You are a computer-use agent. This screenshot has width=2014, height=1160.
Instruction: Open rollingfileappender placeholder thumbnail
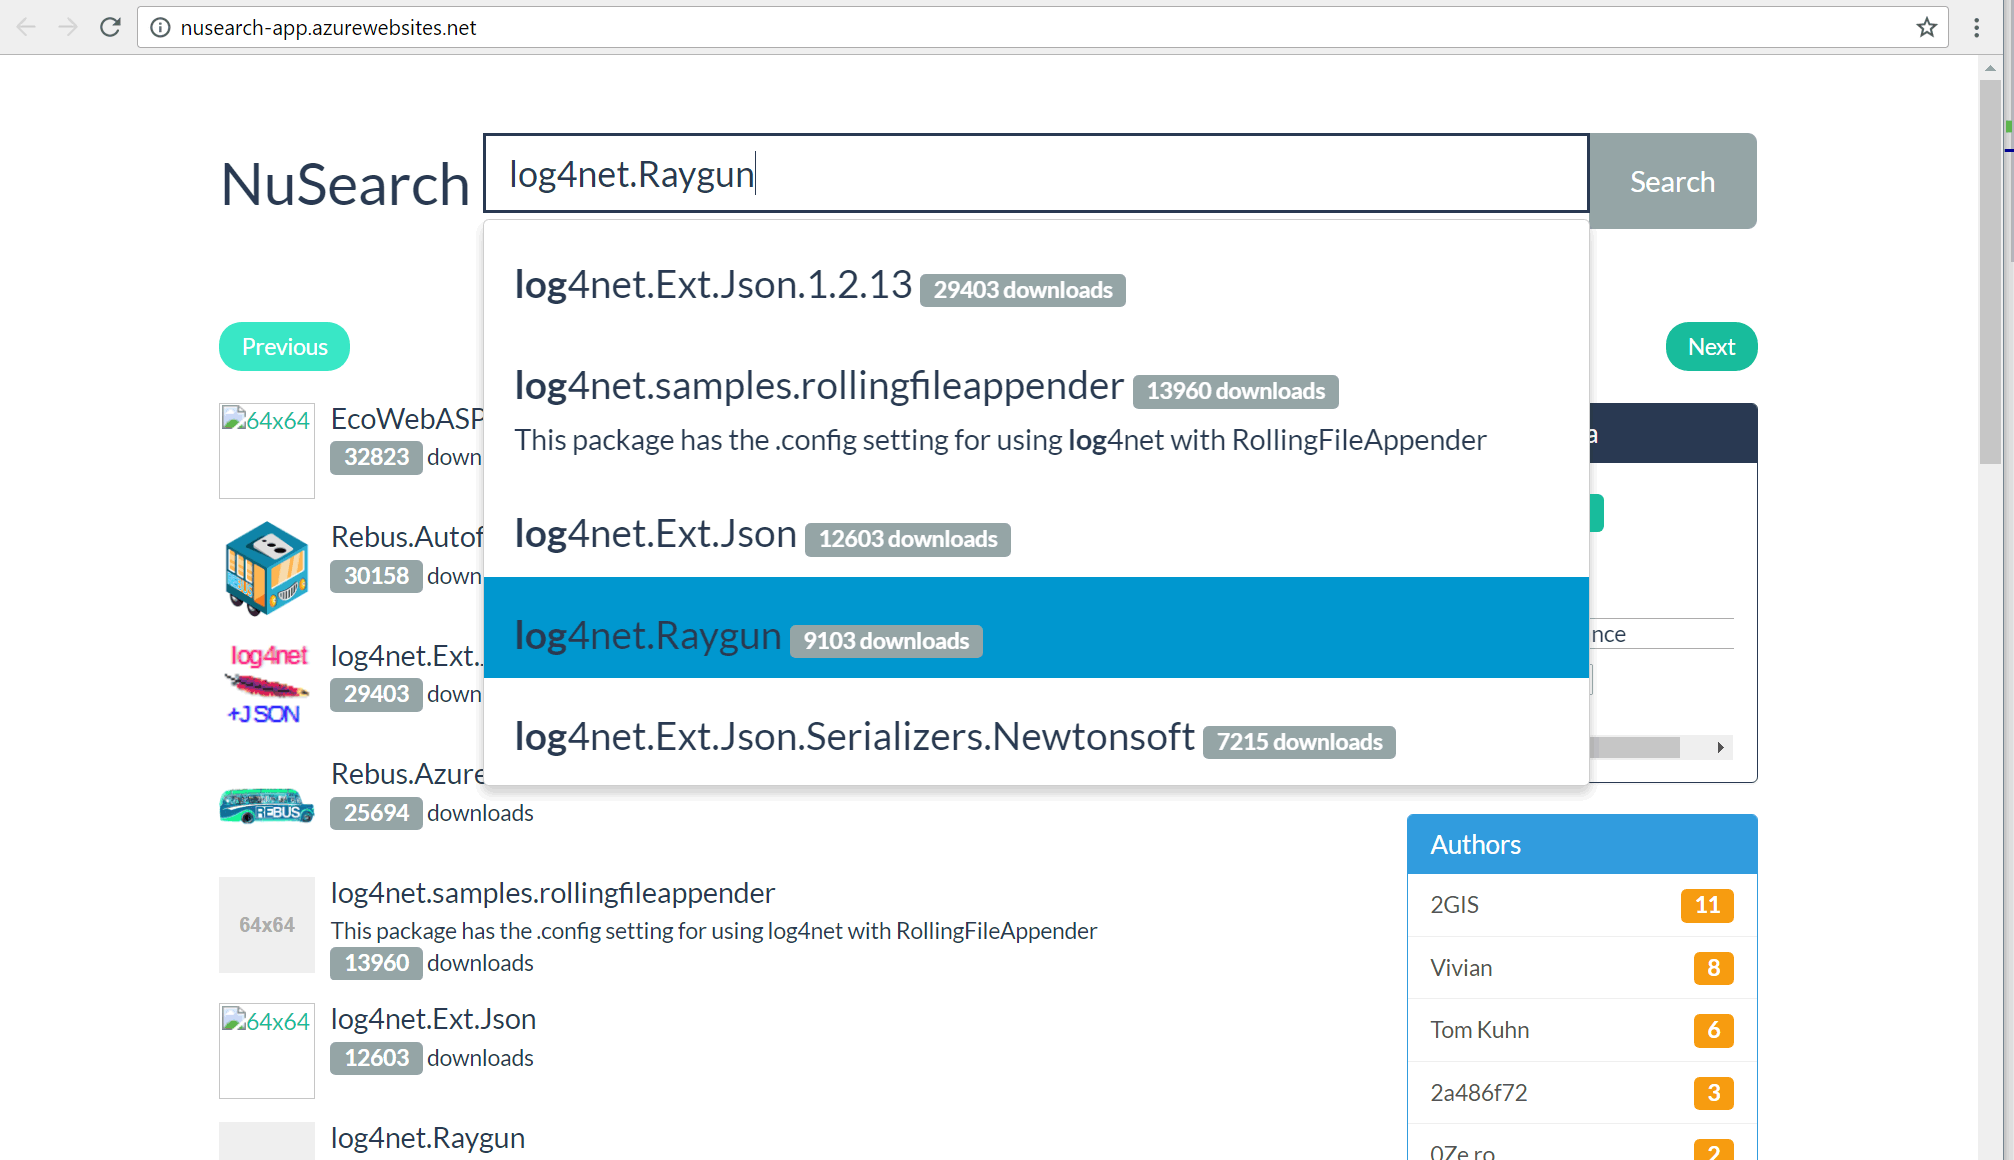pyautogui.click(x=267, y=925)
